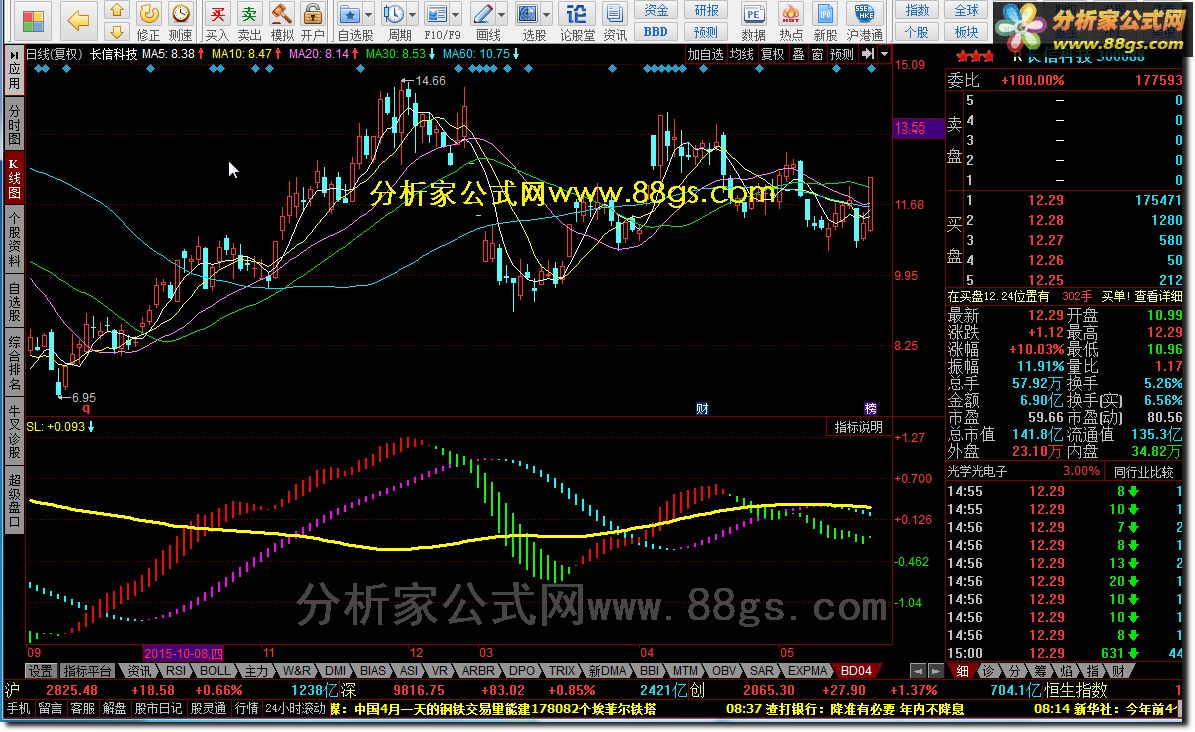This screenshot has height=732, width=1195.
Task: Expand the 选股 dropdown arrow
Action: point(546,14)
